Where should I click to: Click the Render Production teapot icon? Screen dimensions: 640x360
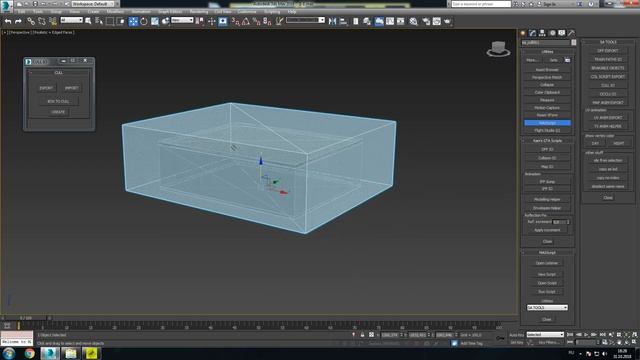[448, 21]
